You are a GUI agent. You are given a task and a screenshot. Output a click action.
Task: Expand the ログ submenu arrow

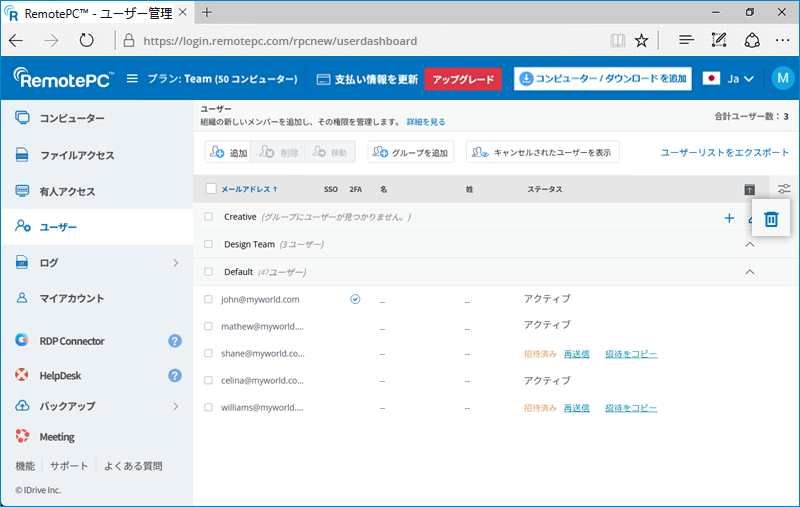tap(176, 263)
